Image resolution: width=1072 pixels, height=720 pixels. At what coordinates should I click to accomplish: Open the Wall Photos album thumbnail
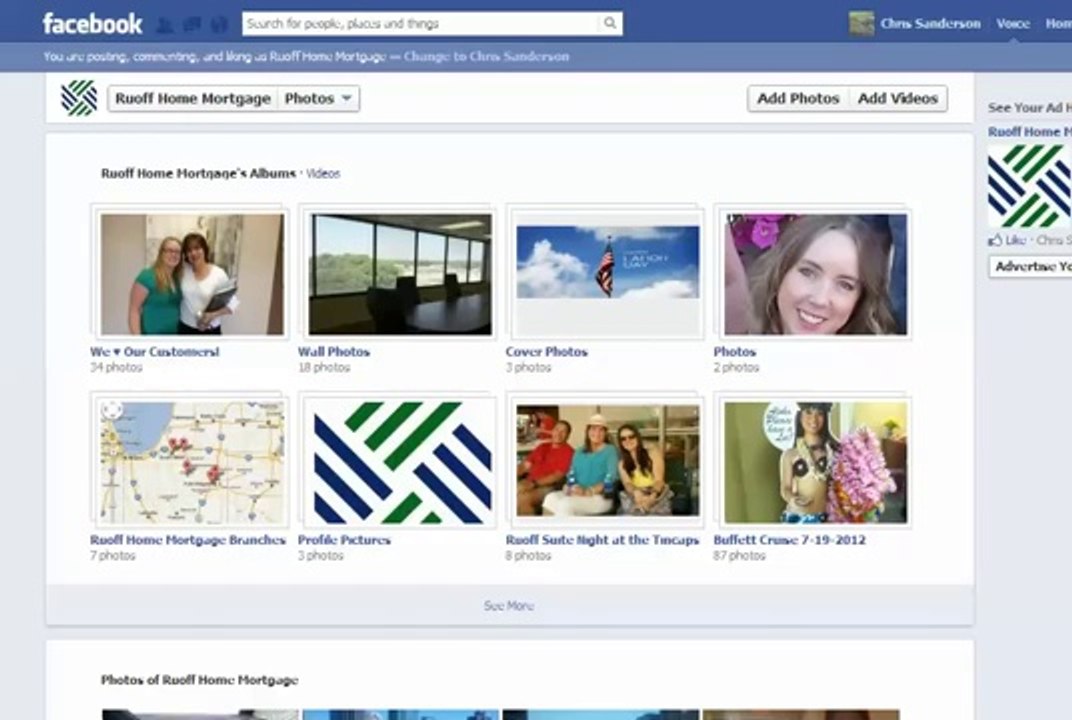[x=400, y=274]
